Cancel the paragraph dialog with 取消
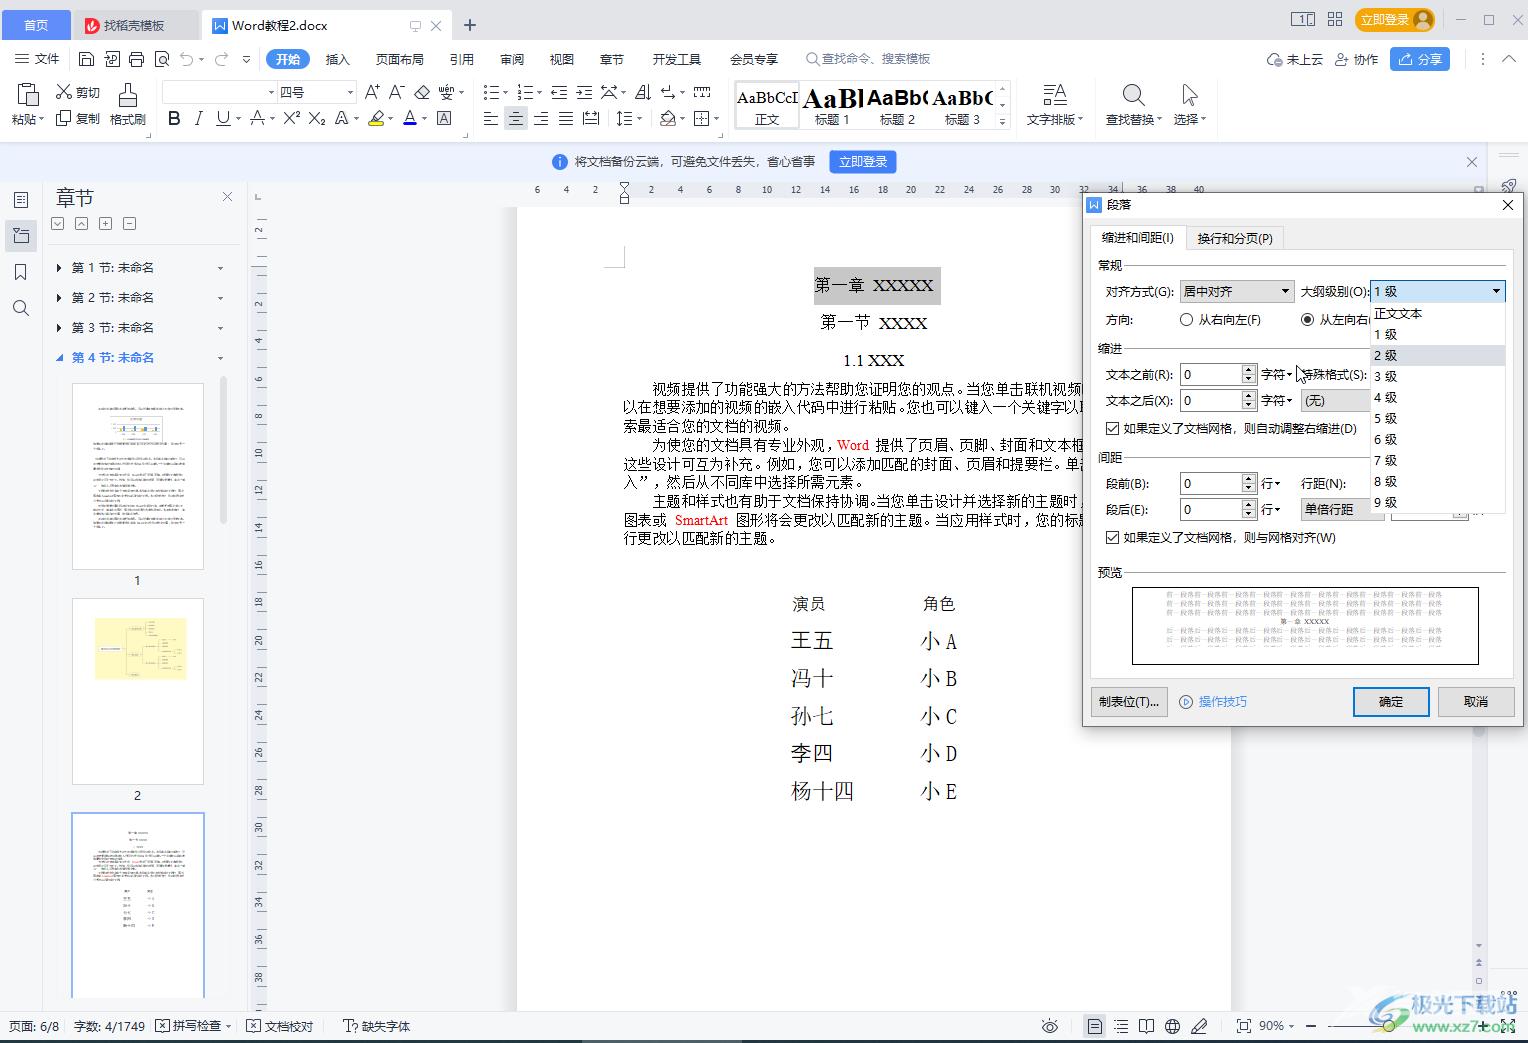The height and width of the screenshot is (1043, 1528). click(1475, 701)
